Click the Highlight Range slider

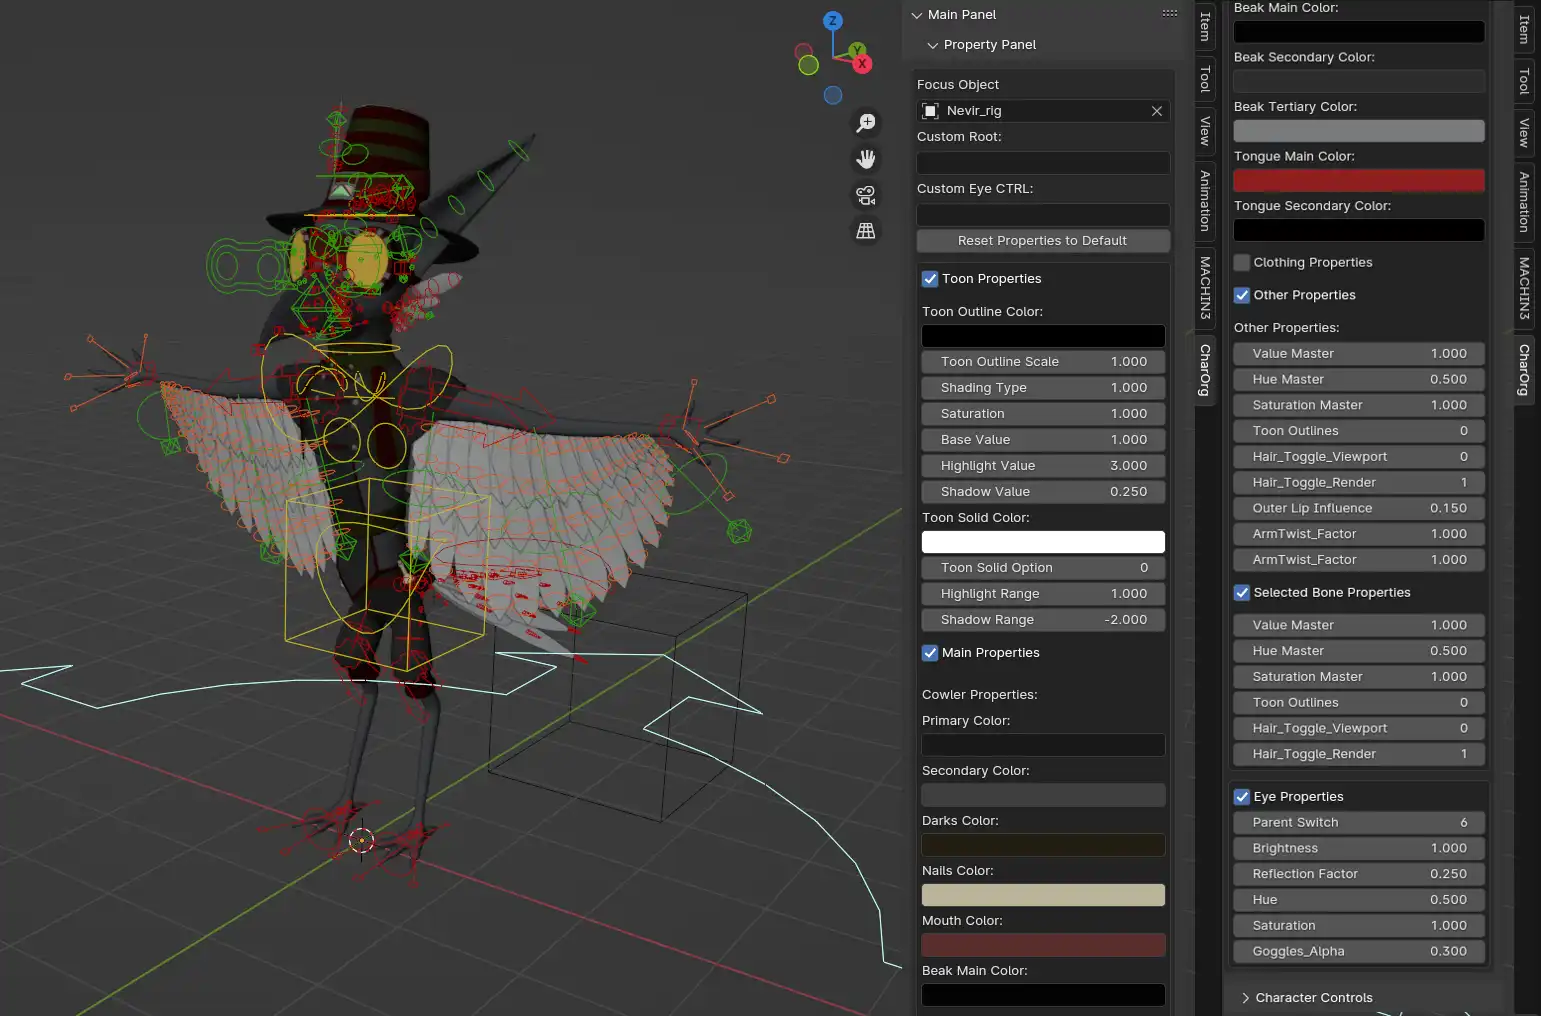coord(1043,594)
